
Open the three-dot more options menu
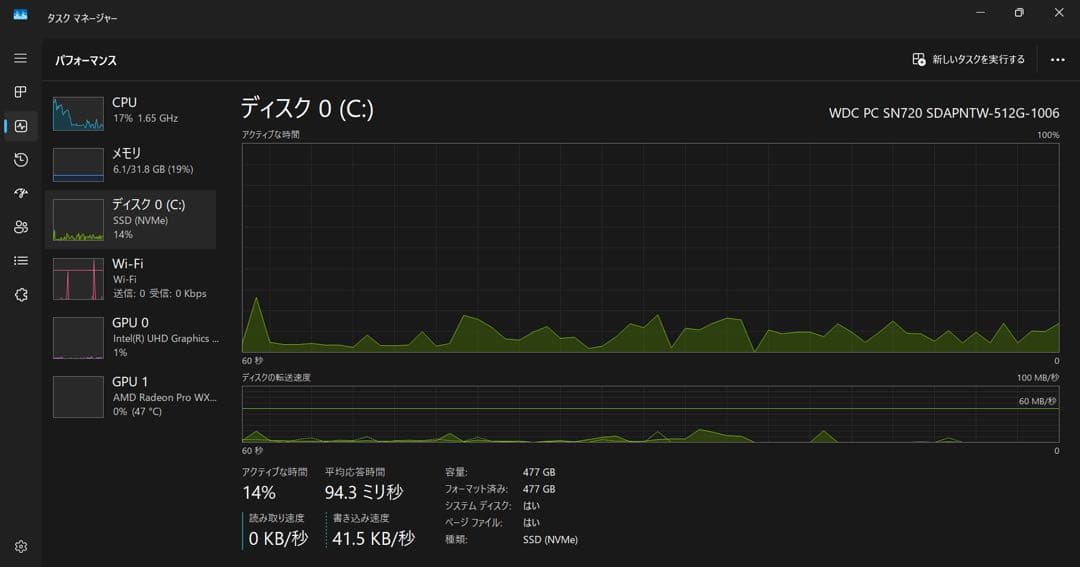[x=1057, y=60]
